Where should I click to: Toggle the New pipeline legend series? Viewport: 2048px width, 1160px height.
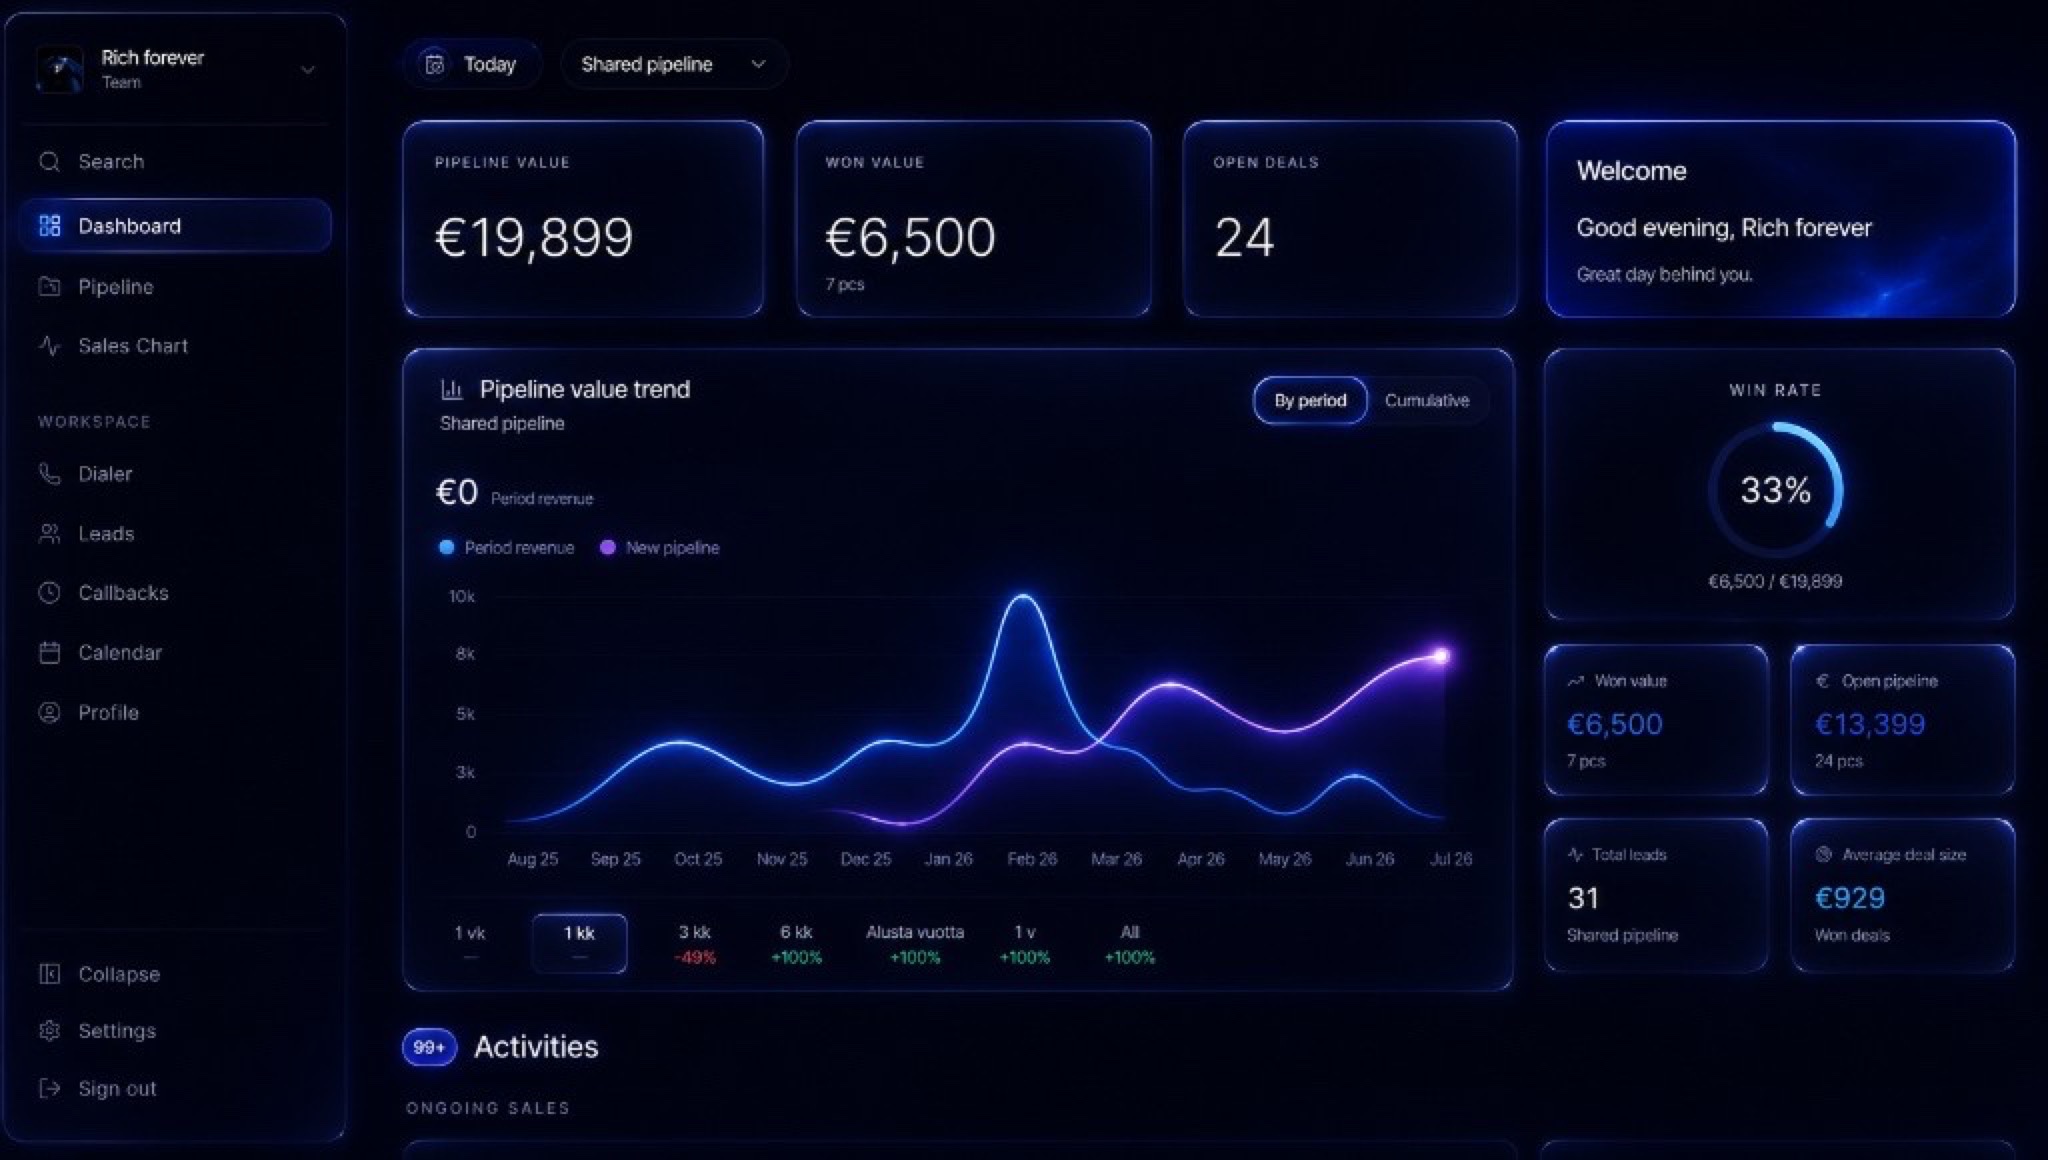pyautogui.click(x=660, y=547)
